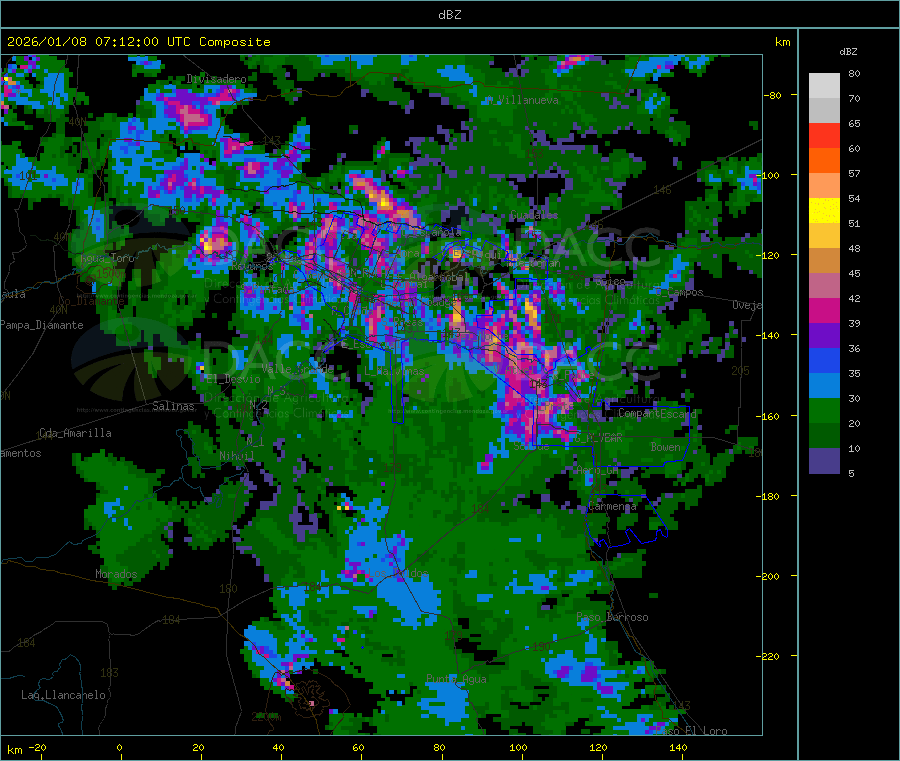Click the Pampa_Diamante label
The height and width of the screenshot is (761, 900).
41,325
